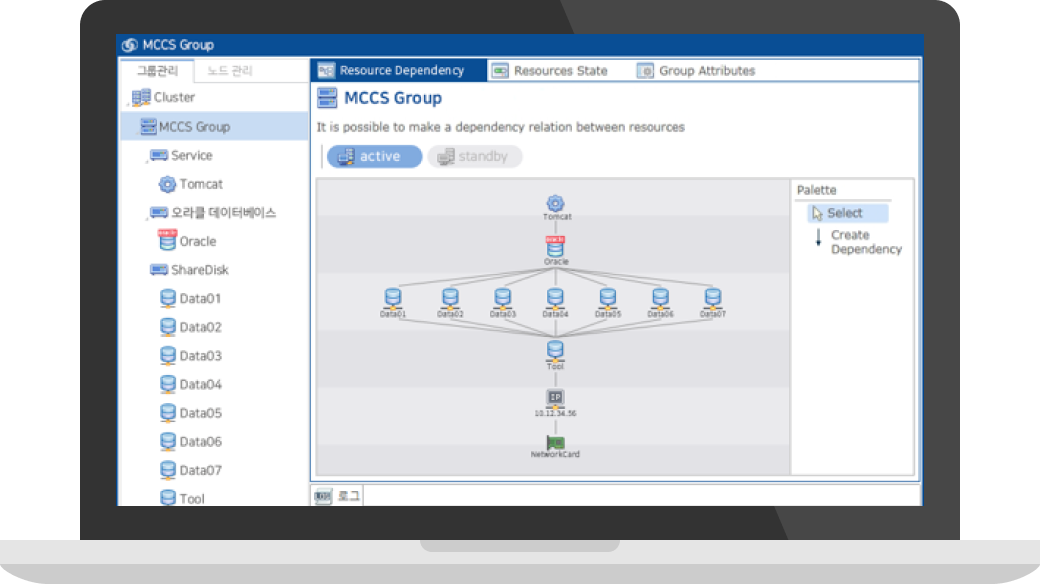Open the 로그 panel at the bottom
Image resolution: width=1040 pixels, height=584 pixels.
click(x=339, y=496)
